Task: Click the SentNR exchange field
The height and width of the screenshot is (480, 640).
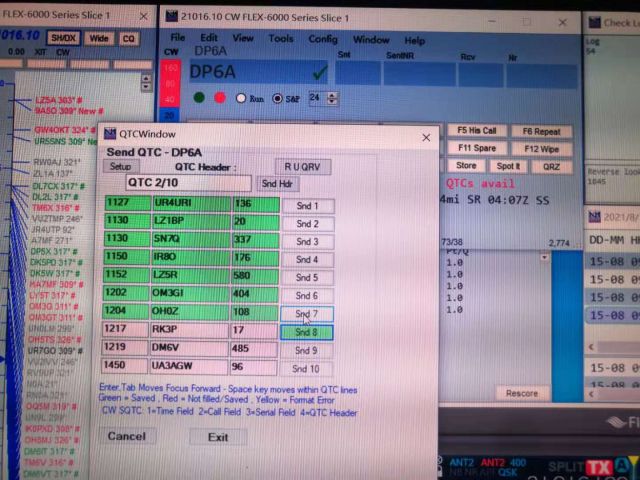Action: tap(420, 75)
